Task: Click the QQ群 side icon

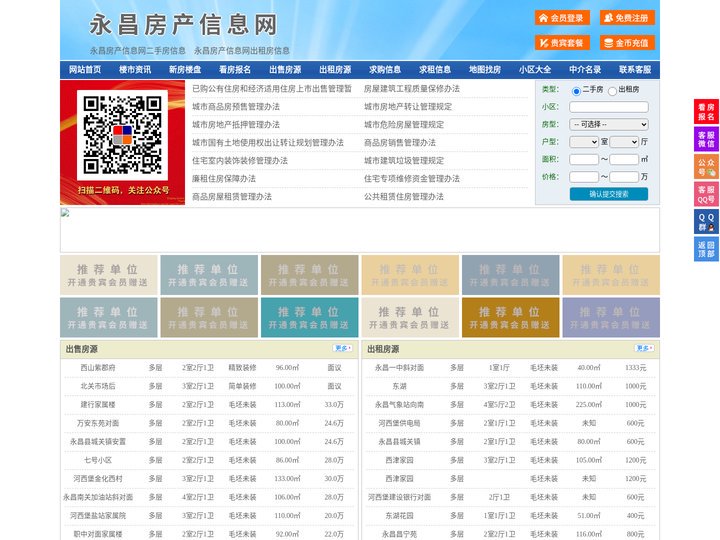Action: point(706,222)
